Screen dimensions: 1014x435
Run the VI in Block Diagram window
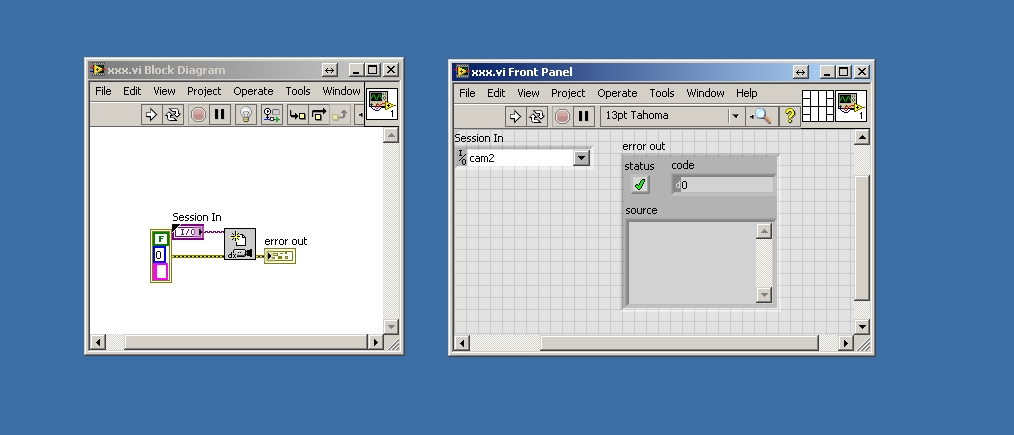click(151, 115)
